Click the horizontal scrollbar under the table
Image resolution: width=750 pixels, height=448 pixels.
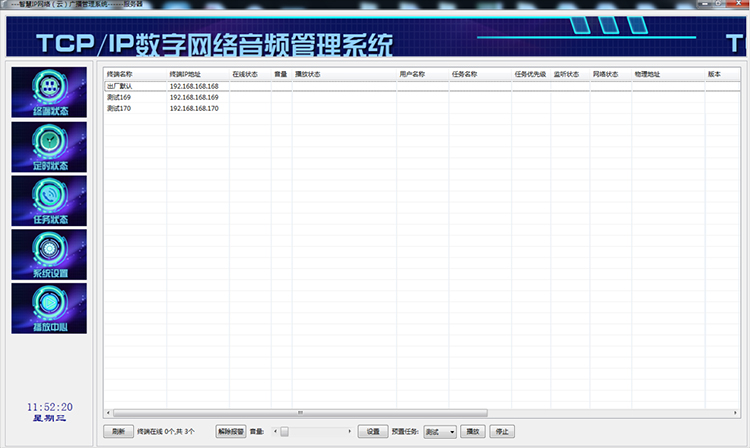pyautogui.click(x=300, y=412)
